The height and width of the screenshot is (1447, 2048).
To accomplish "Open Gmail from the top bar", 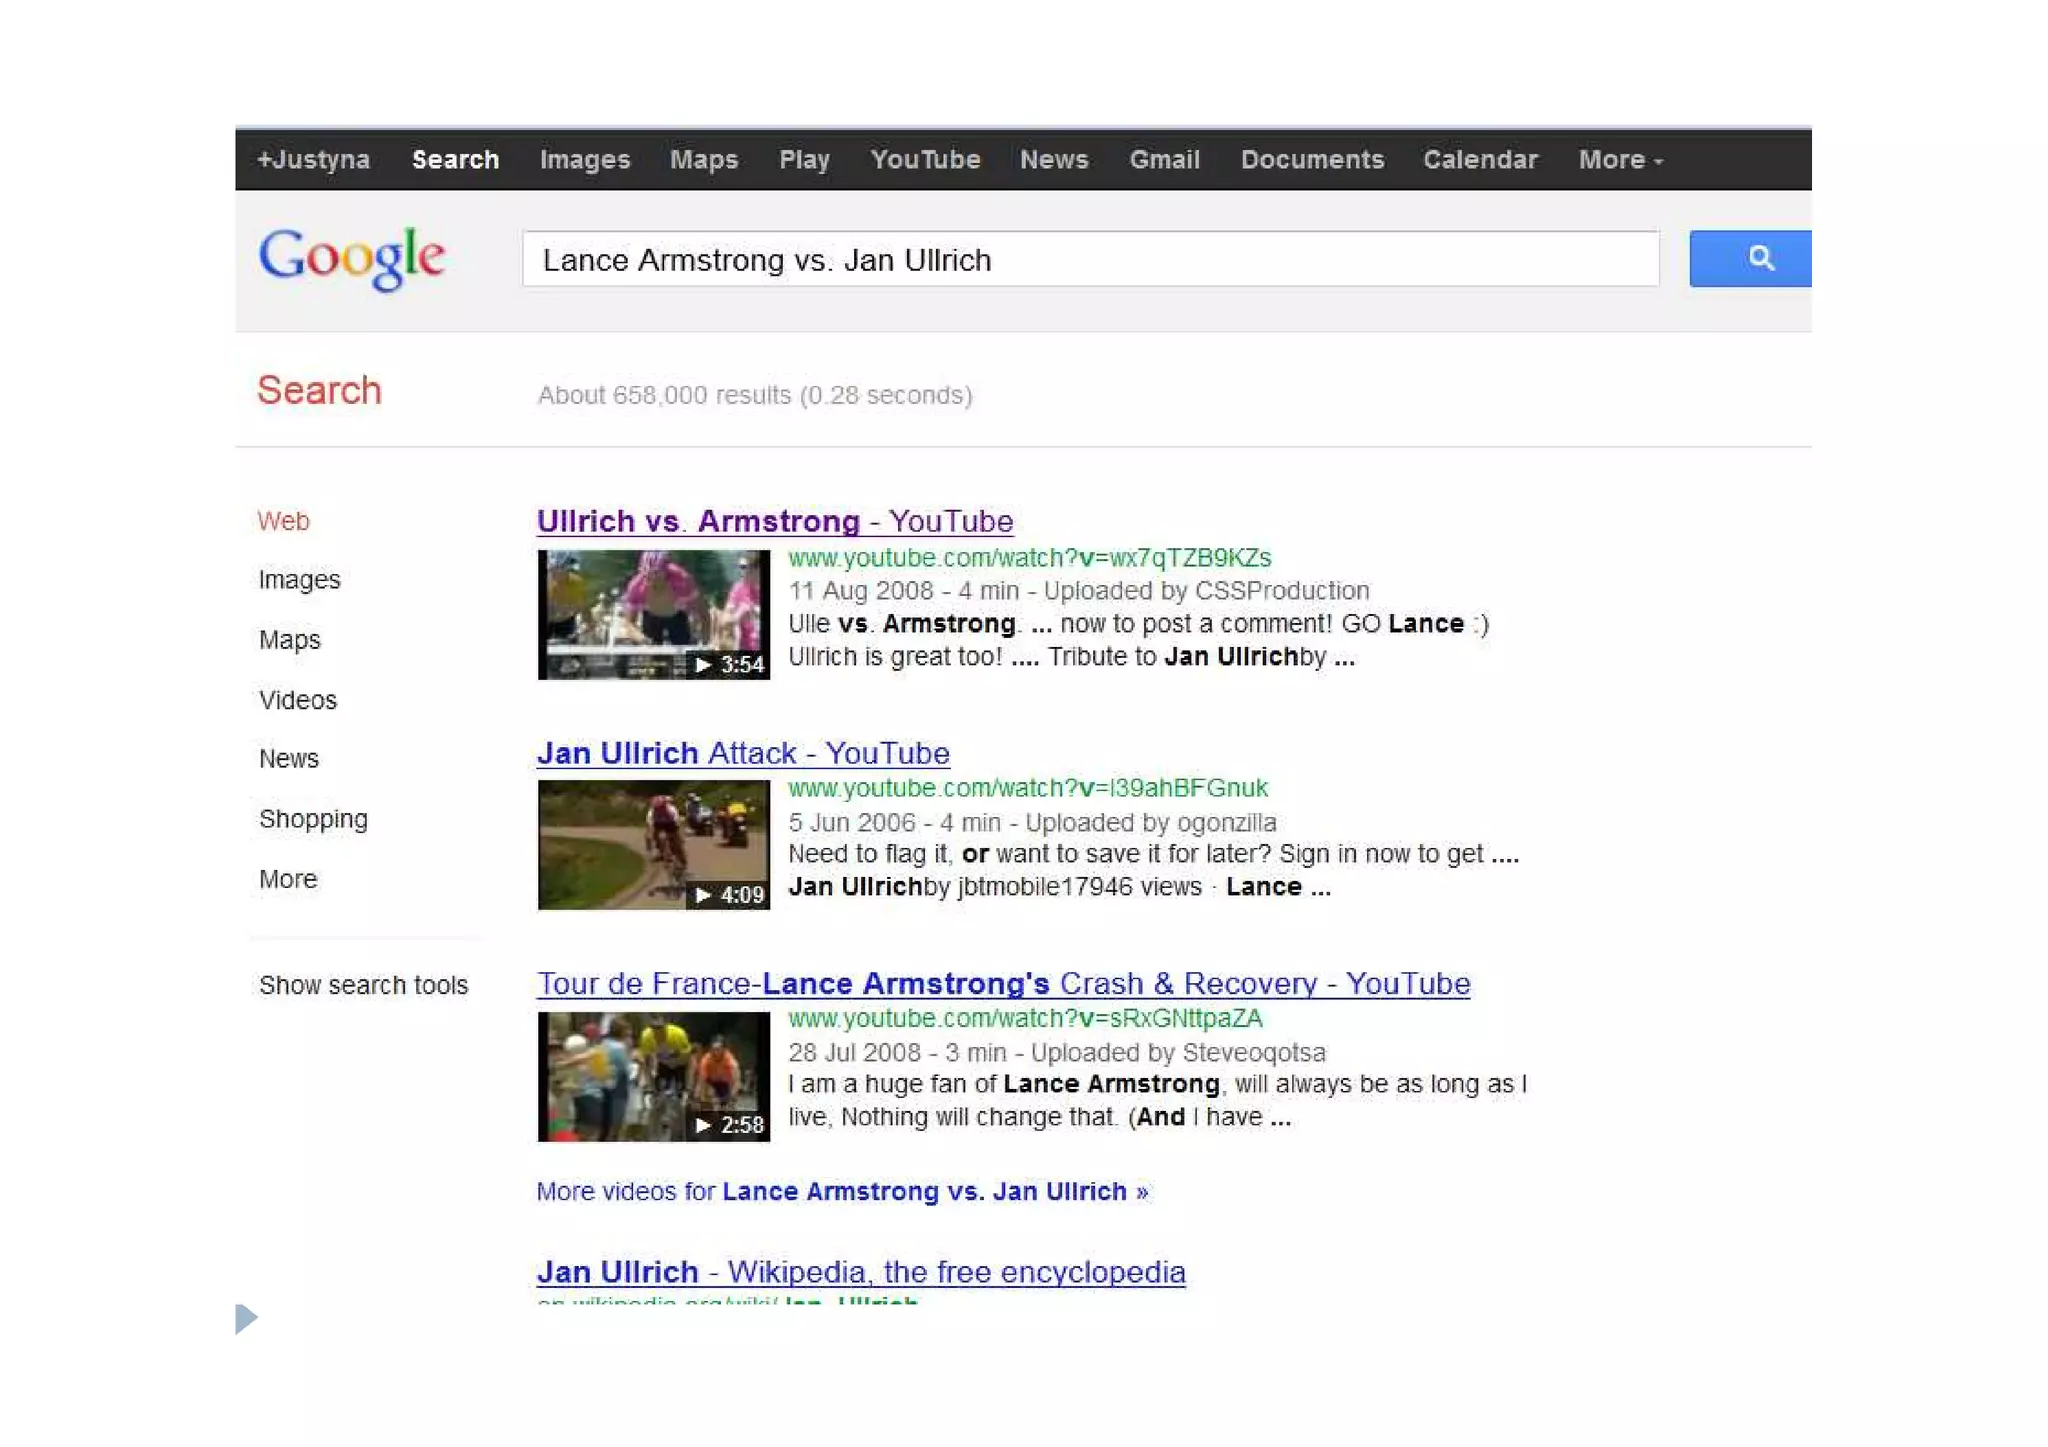I will (x=1164, y=160).
